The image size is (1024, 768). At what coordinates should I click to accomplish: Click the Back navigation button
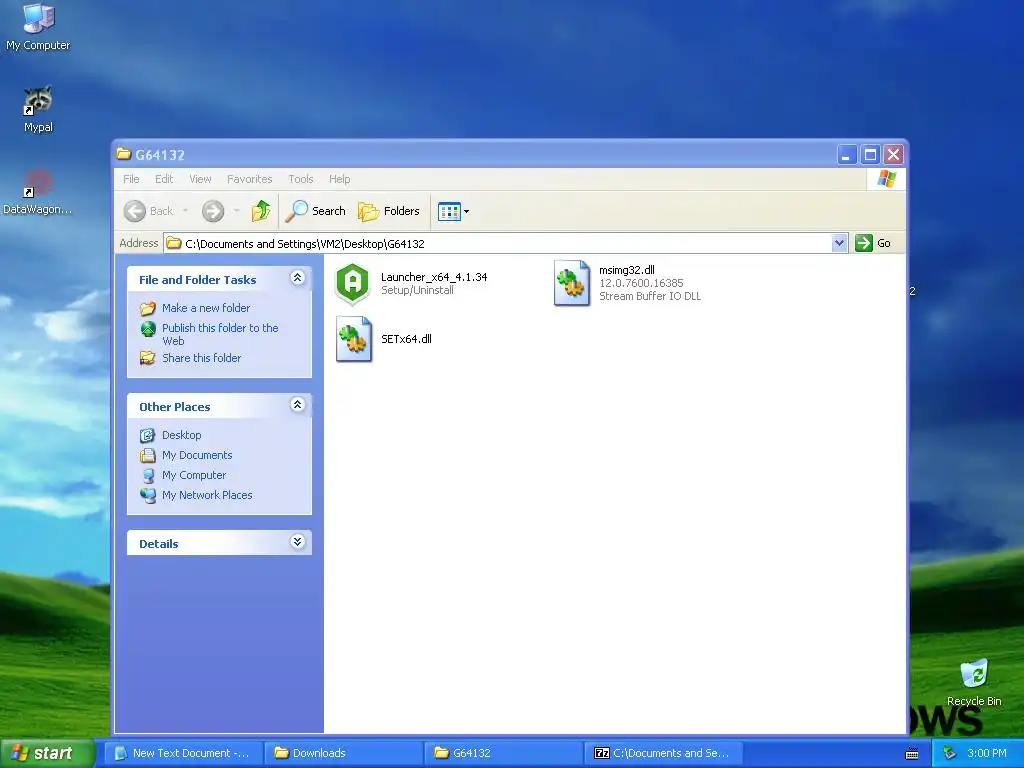[x=148, y=211]
